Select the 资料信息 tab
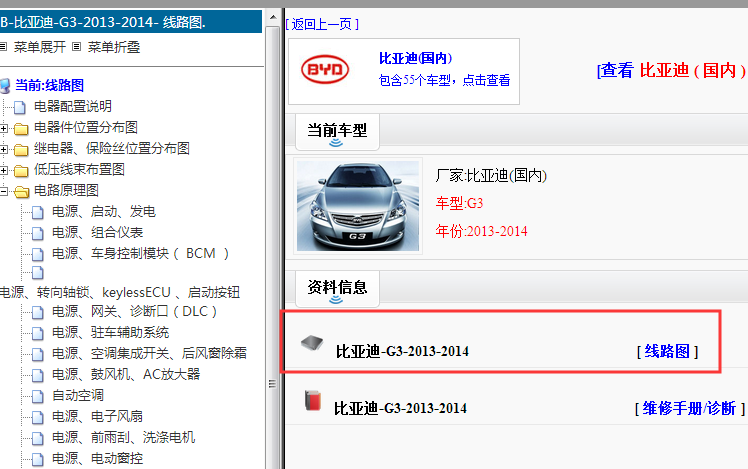The image size is (748, 469). (x=337, y=289)
